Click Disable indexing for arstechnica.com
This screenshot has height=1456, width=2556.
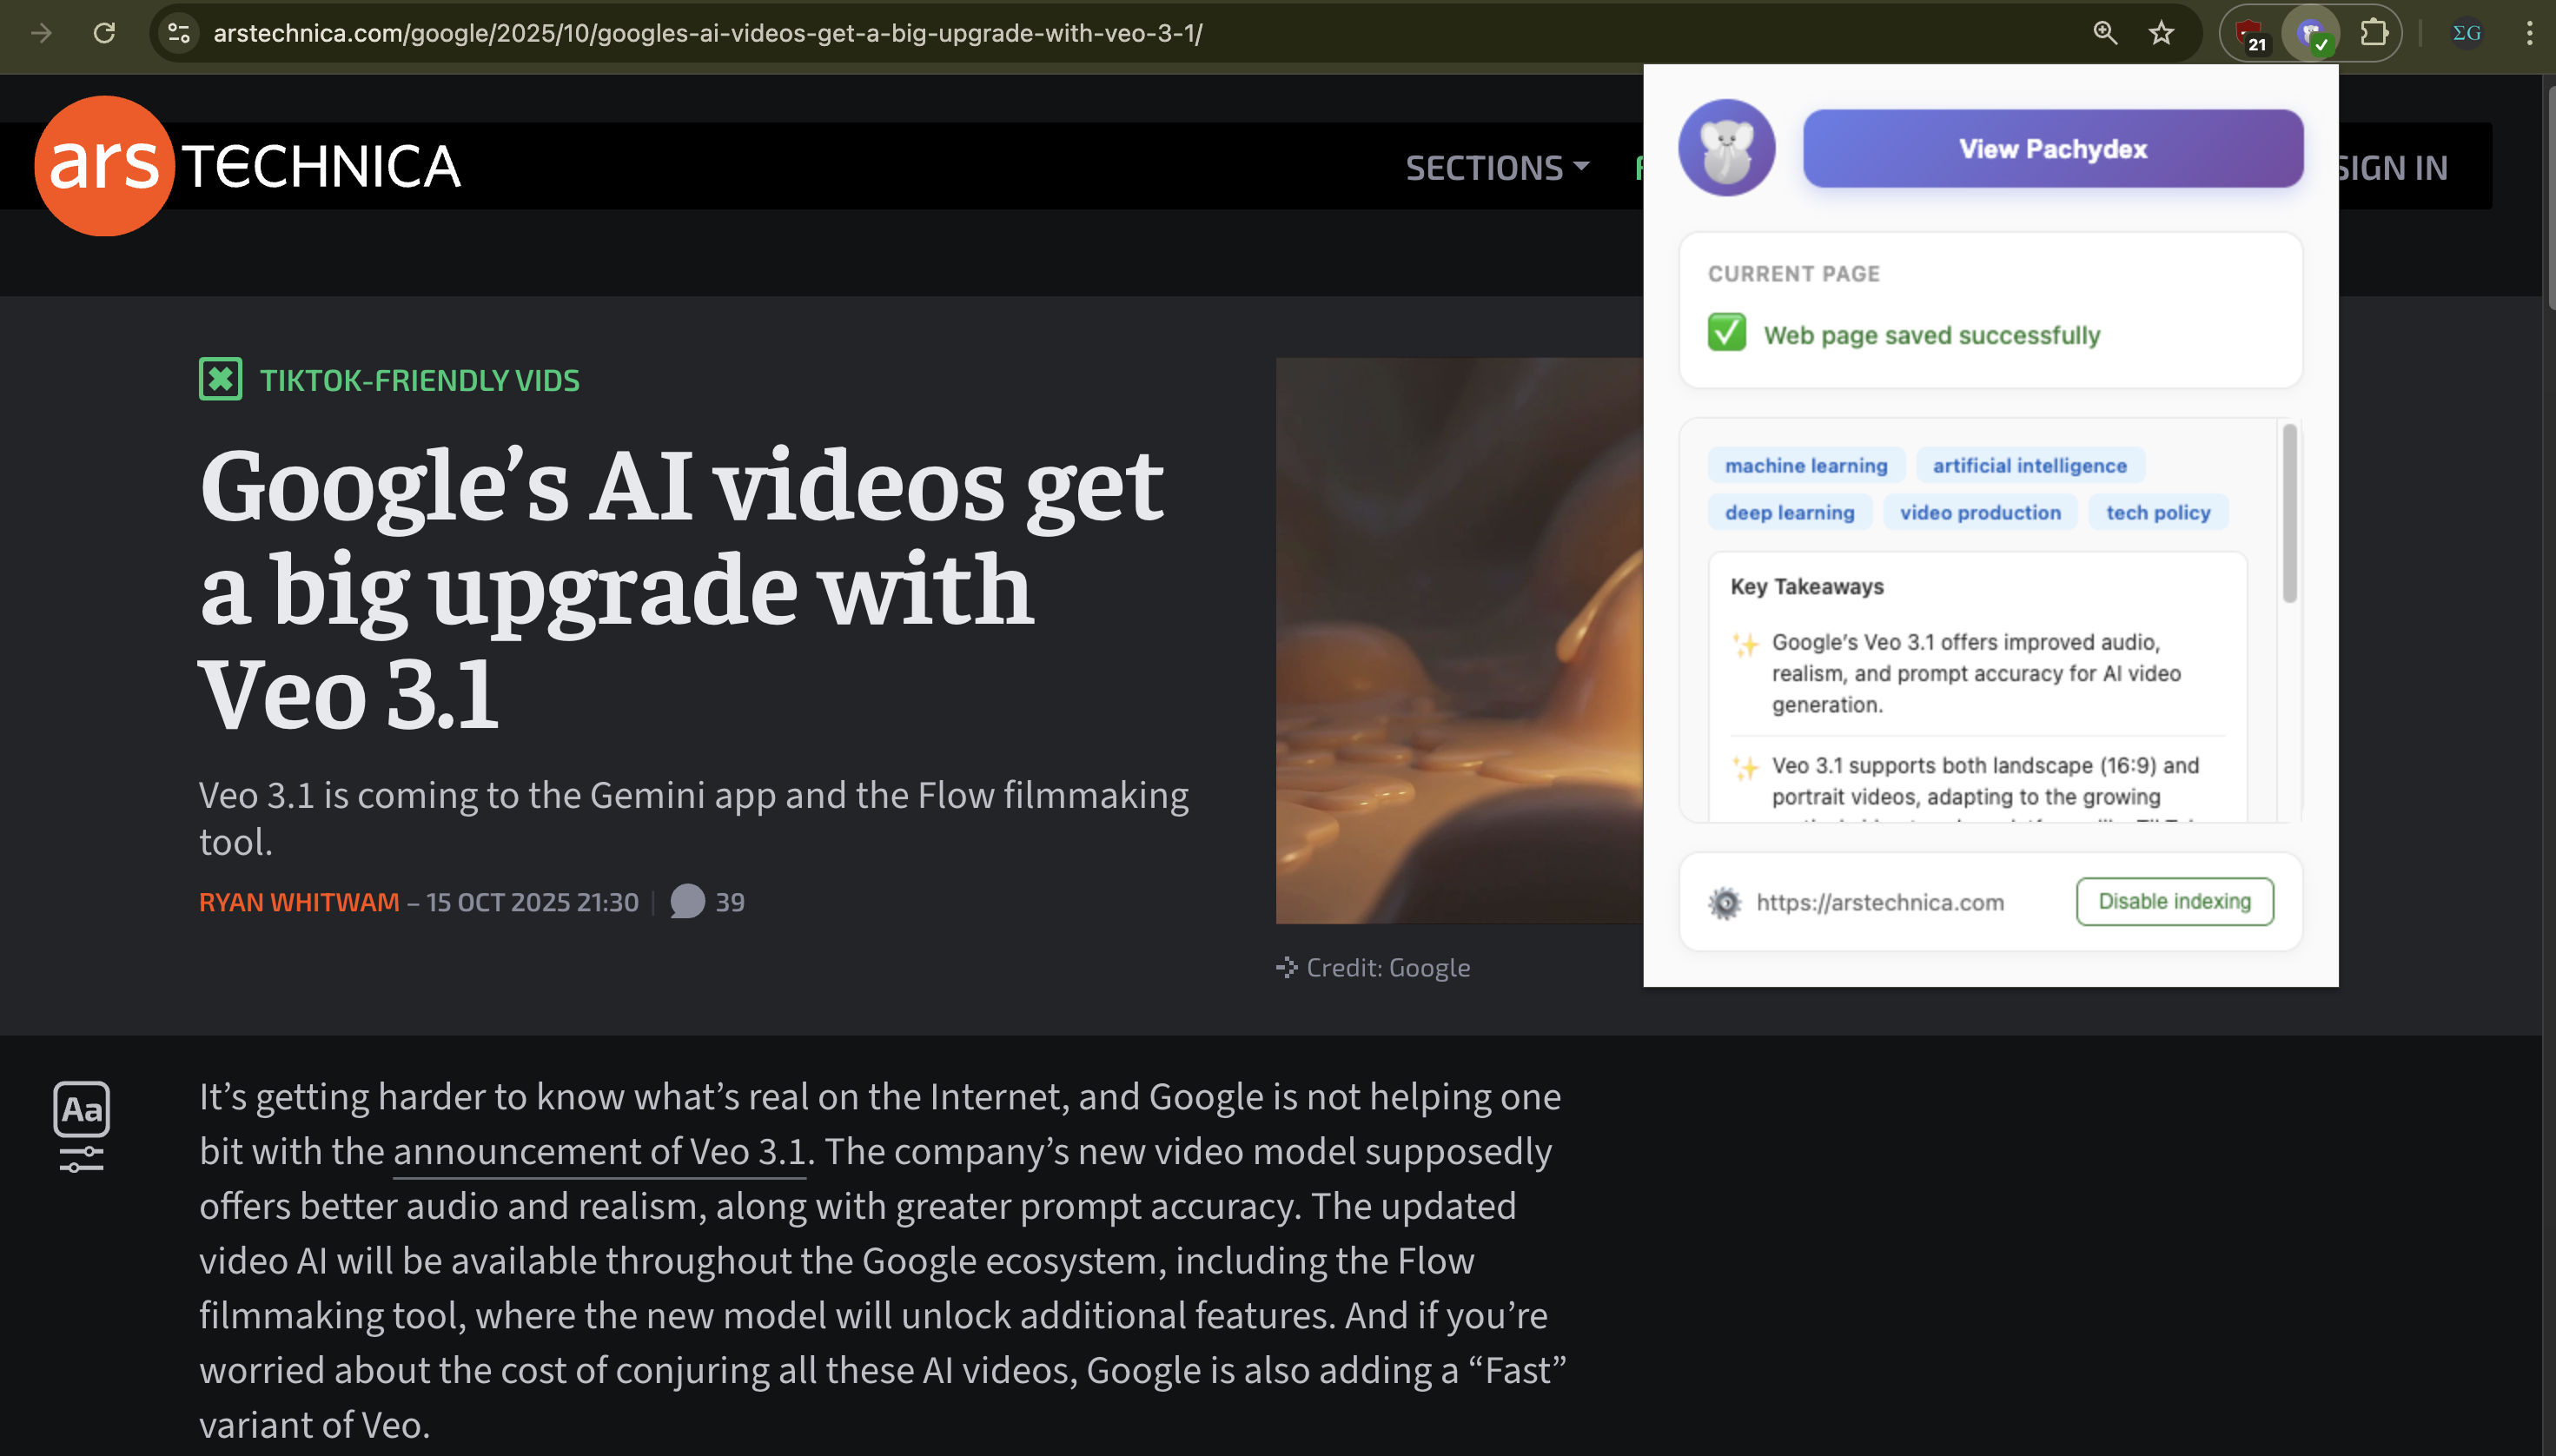(x=2174, y=901)
